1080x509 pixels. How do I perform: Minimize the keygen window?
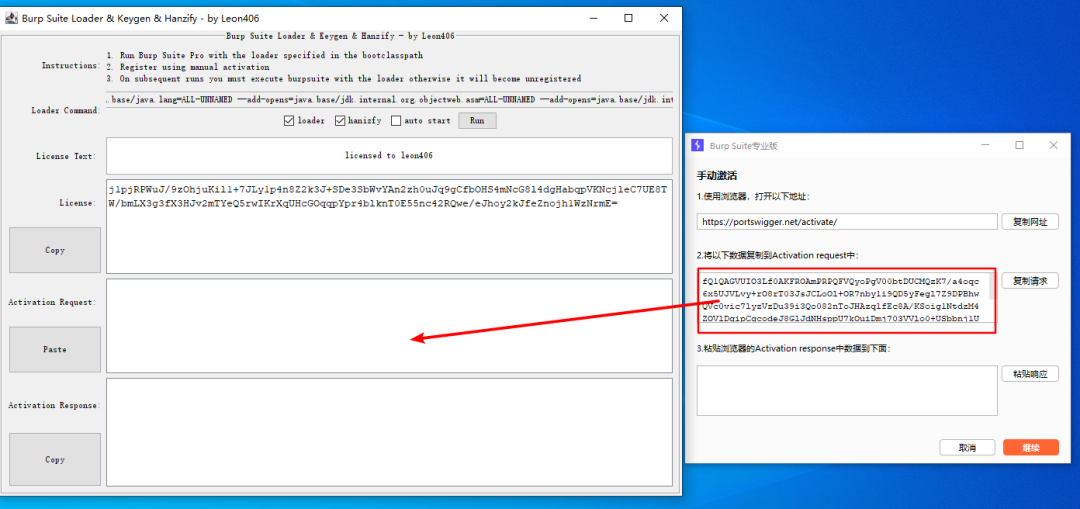[x=593, y=19]
